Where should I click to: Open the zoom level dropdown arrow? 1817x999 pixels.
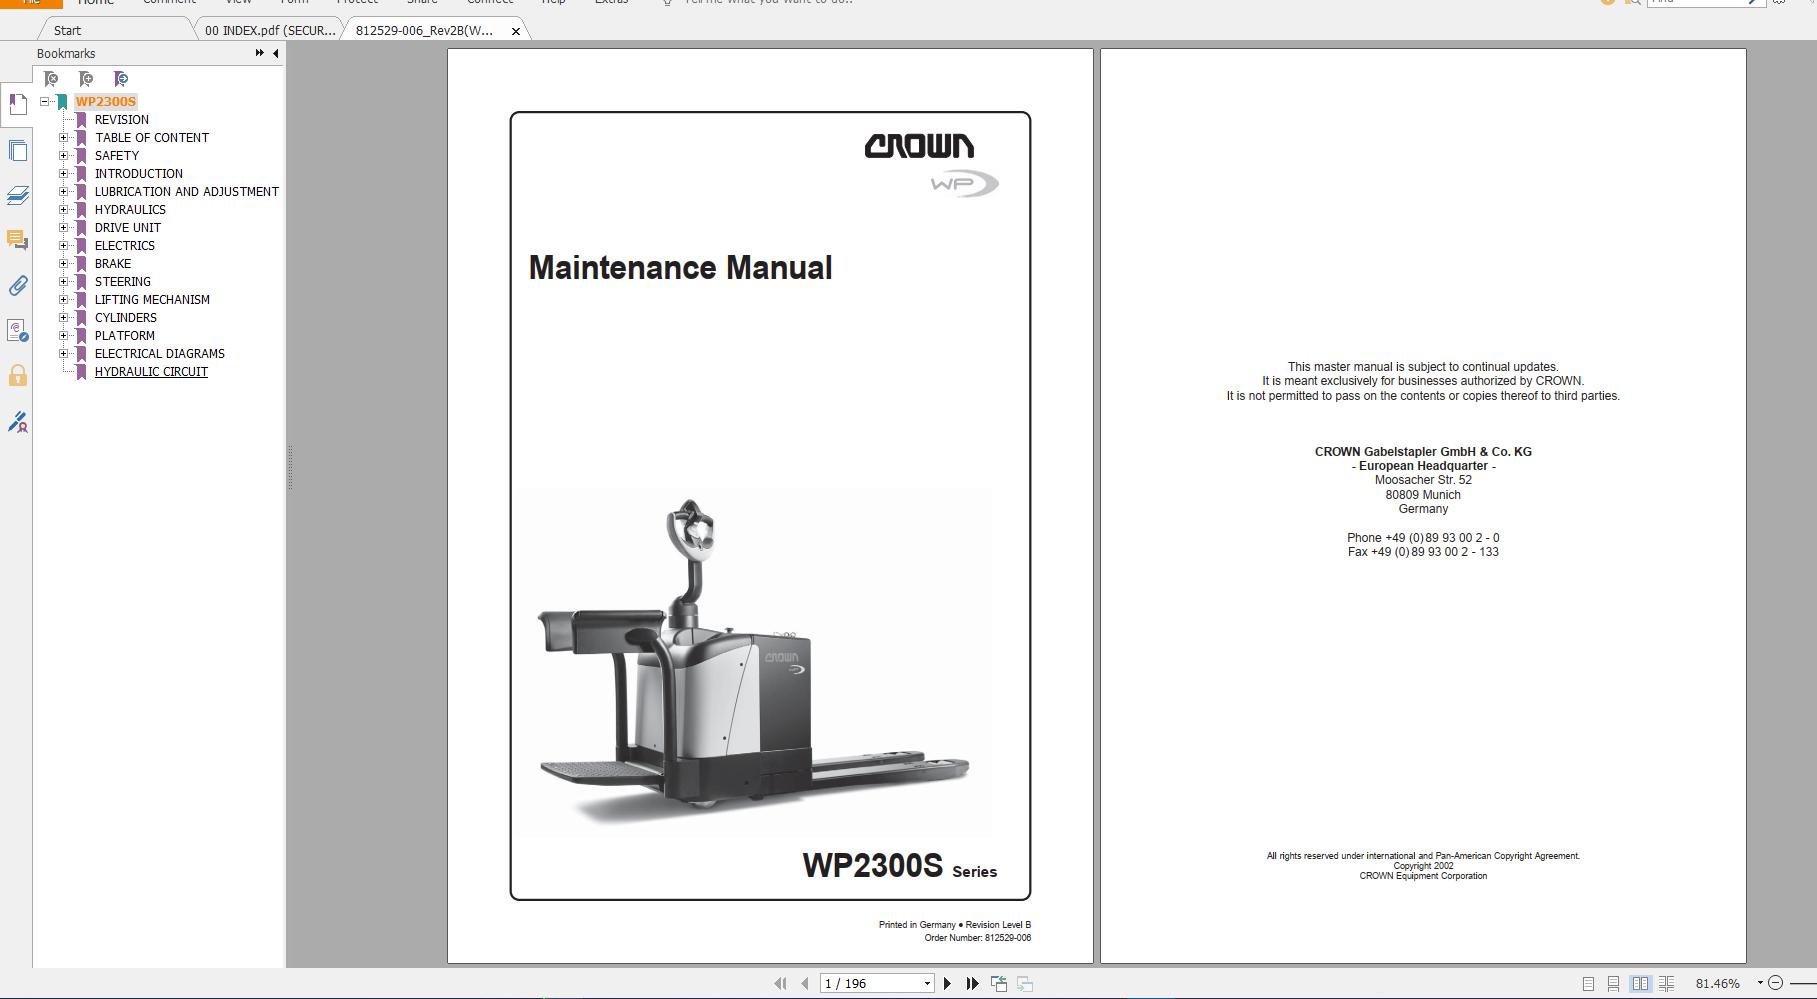click(1760, 983)
